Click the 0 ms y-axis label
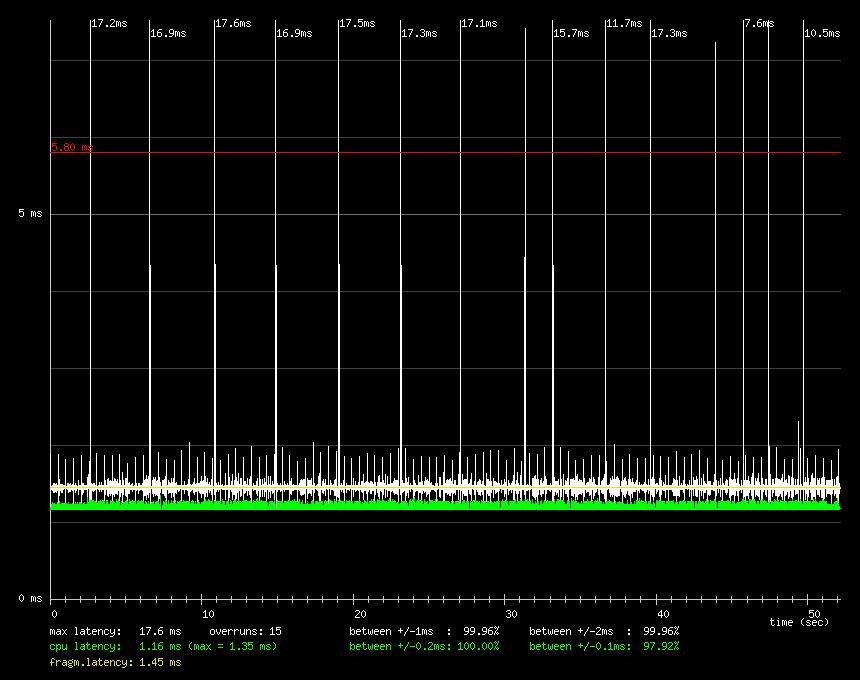Screen dimensions: 860x680 30,598
